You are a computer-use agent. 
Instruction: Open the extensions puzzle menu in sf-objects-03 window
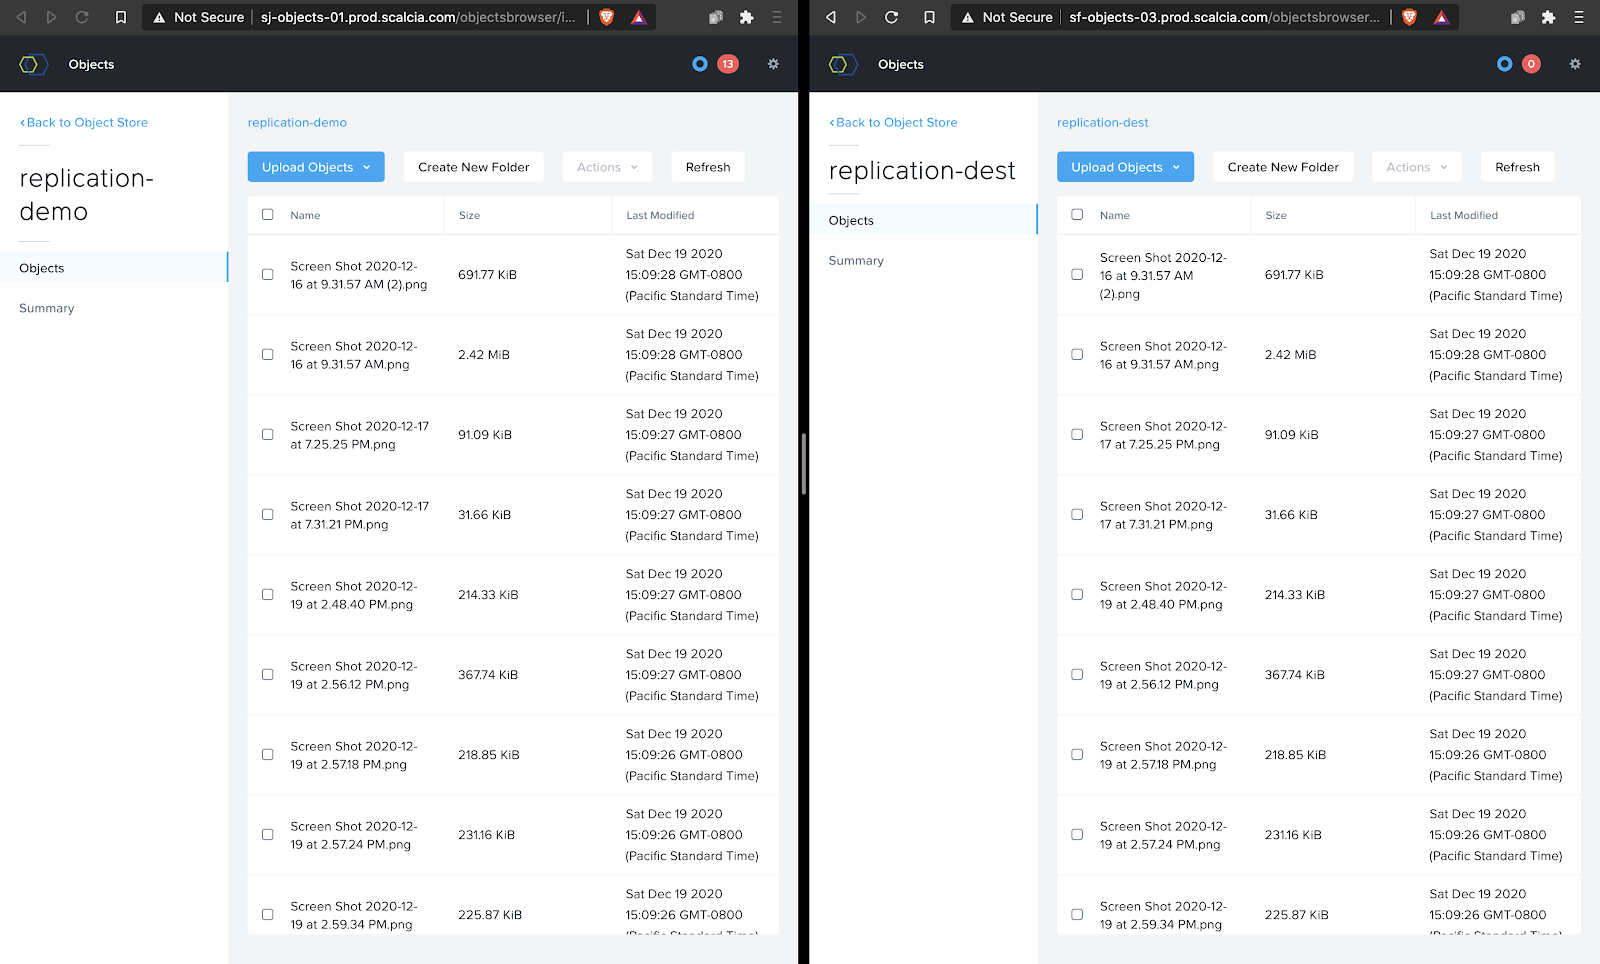tap(1548, 17)
